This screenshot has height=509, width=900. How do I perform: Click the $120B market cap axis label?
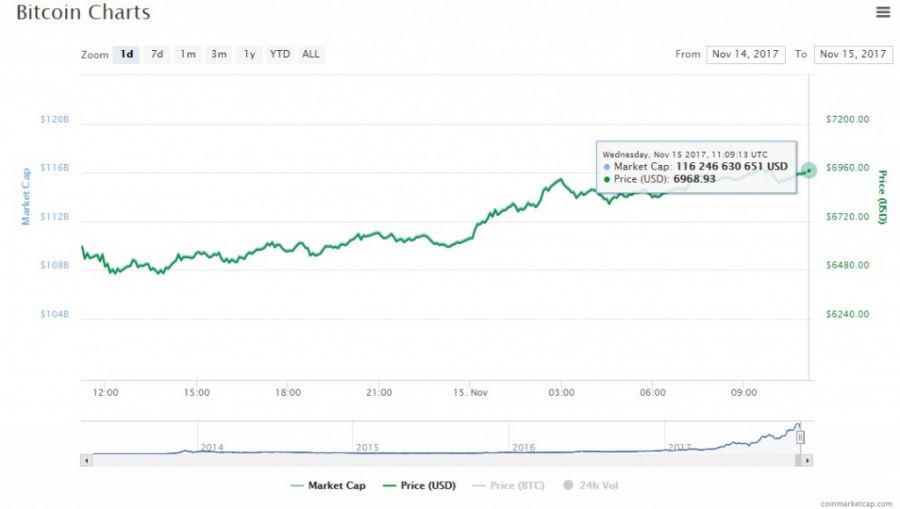(55, 119)
